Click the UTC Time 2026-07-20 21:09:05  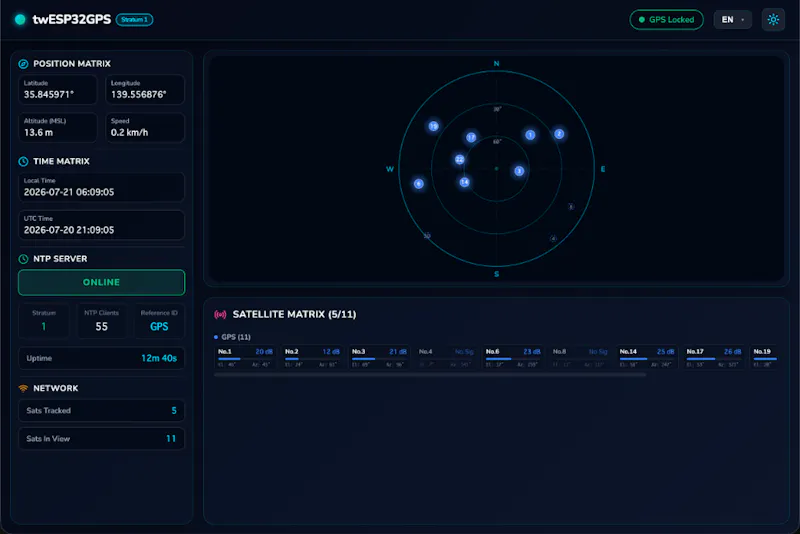[x=69, y=230]
